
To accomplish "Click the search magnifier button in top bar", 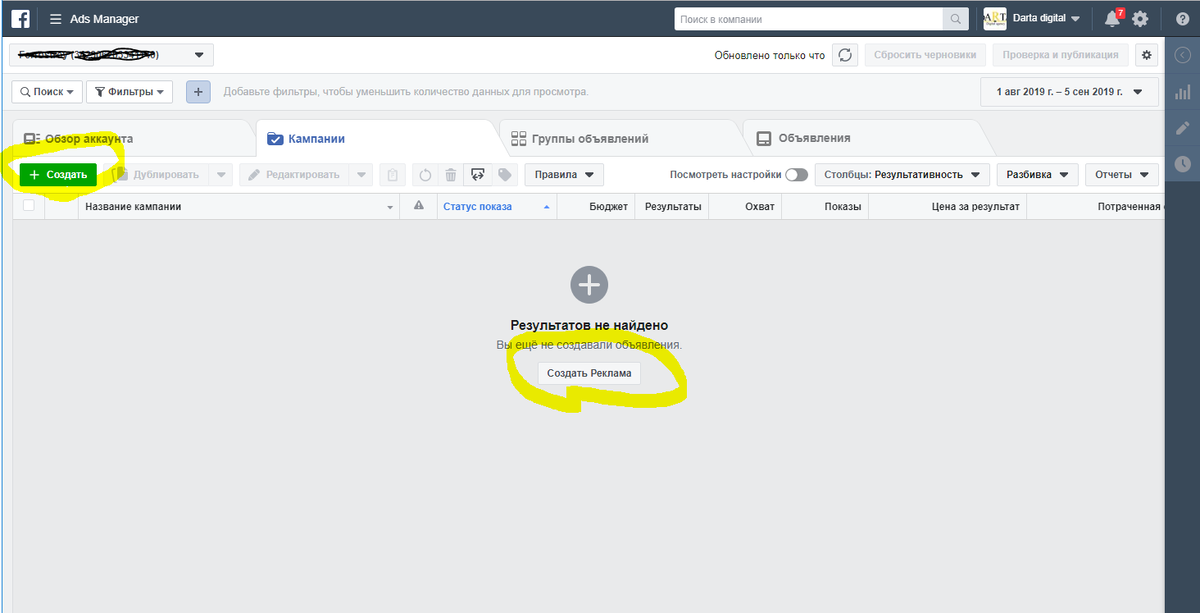I will click(x=956, y=19).
